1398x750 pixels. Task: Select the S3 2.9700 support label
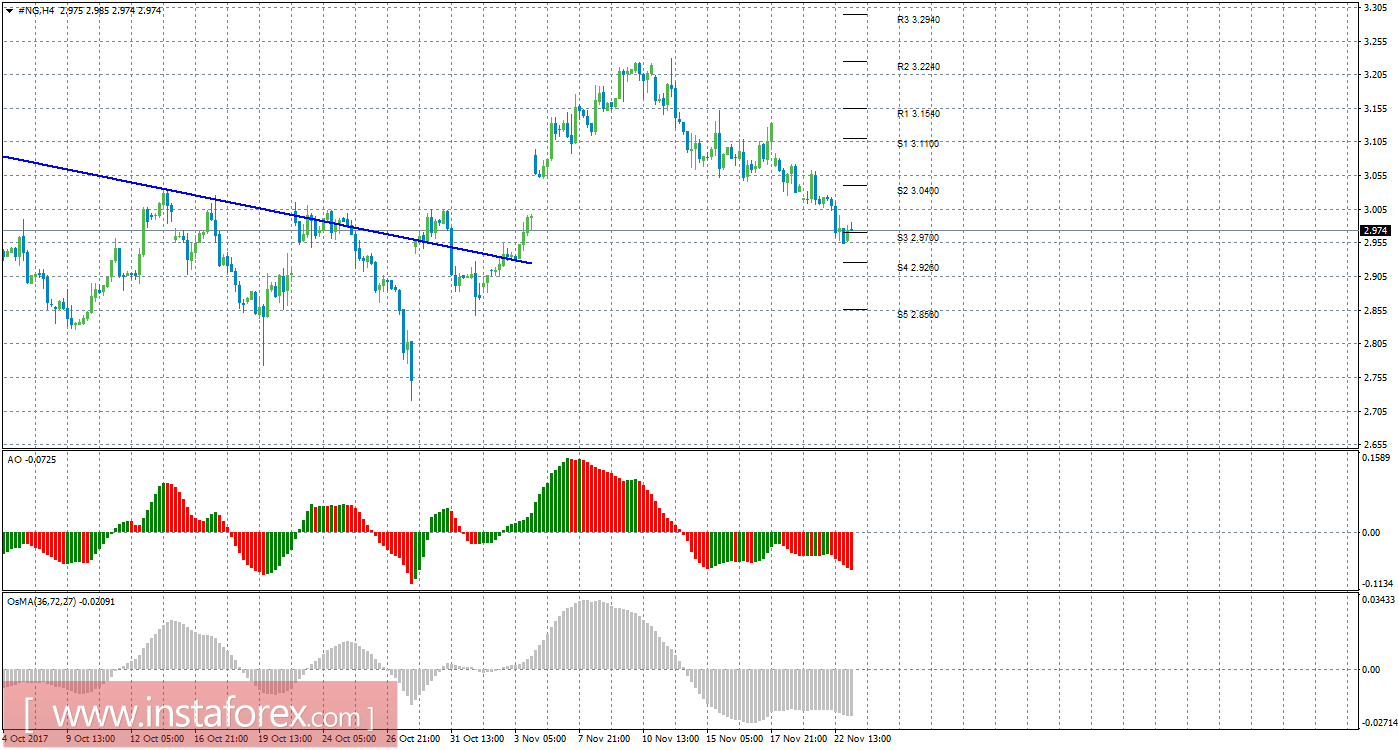918,238
